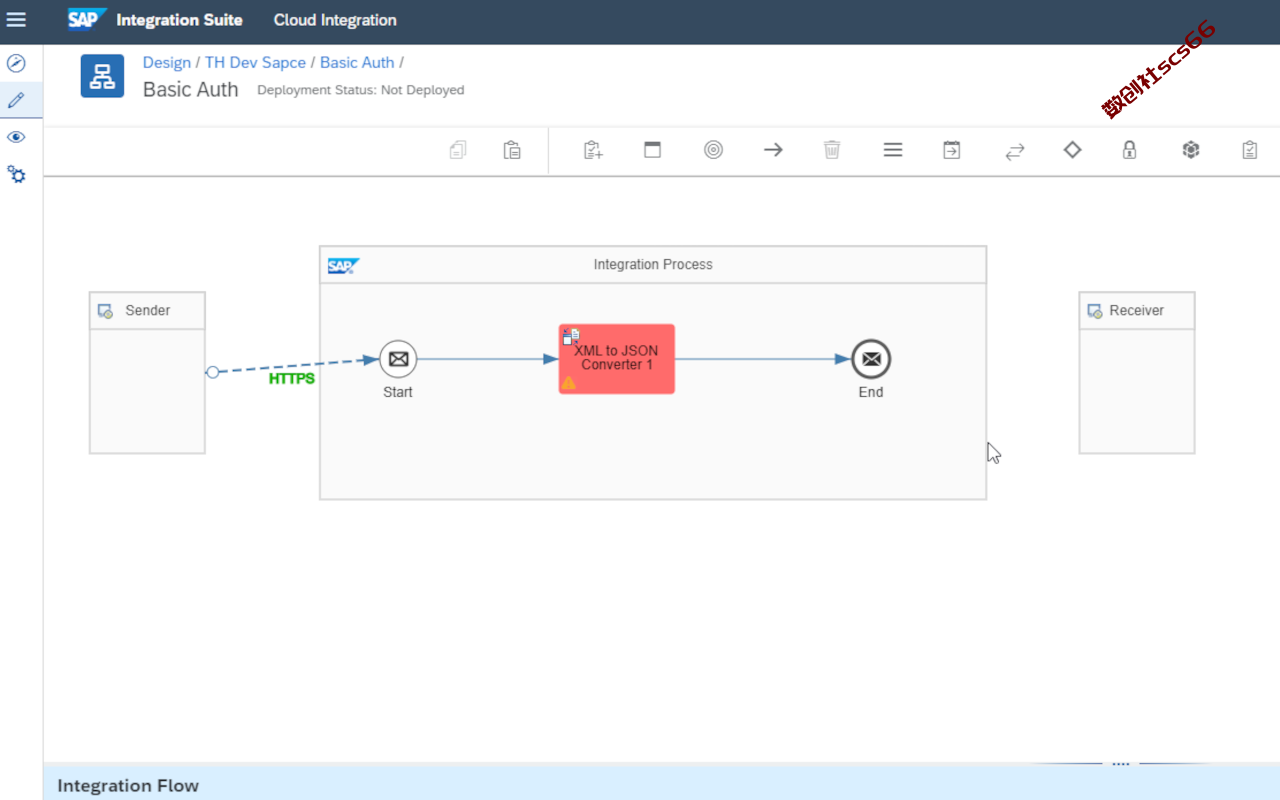Select the Integration Process header
This screenshot has height=800, width=1280.
pos(653,265)
